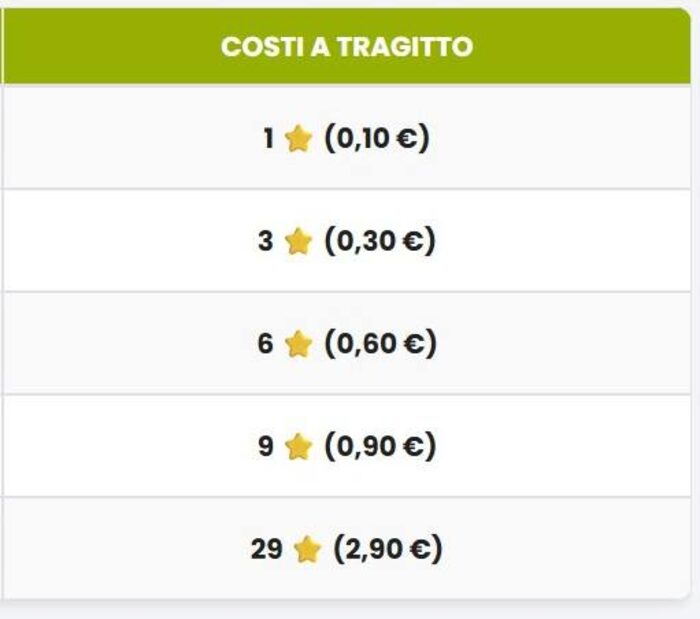The height and width of the screenshot is (619, 700).
Task: Click the star icon in the 6-star row
Action: tap(298, 344)
